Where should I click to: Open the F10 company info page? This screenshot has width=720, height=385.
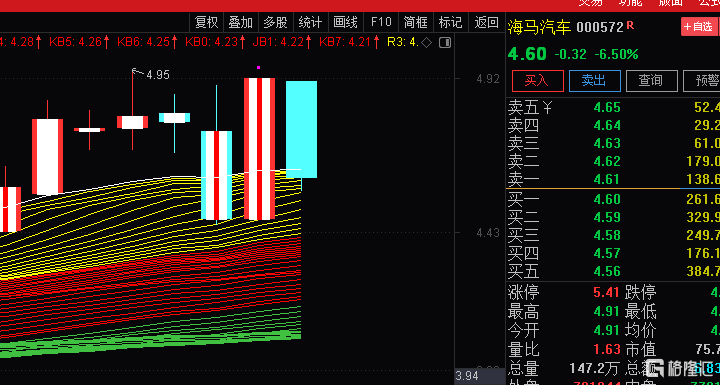[x=381, y=22]
